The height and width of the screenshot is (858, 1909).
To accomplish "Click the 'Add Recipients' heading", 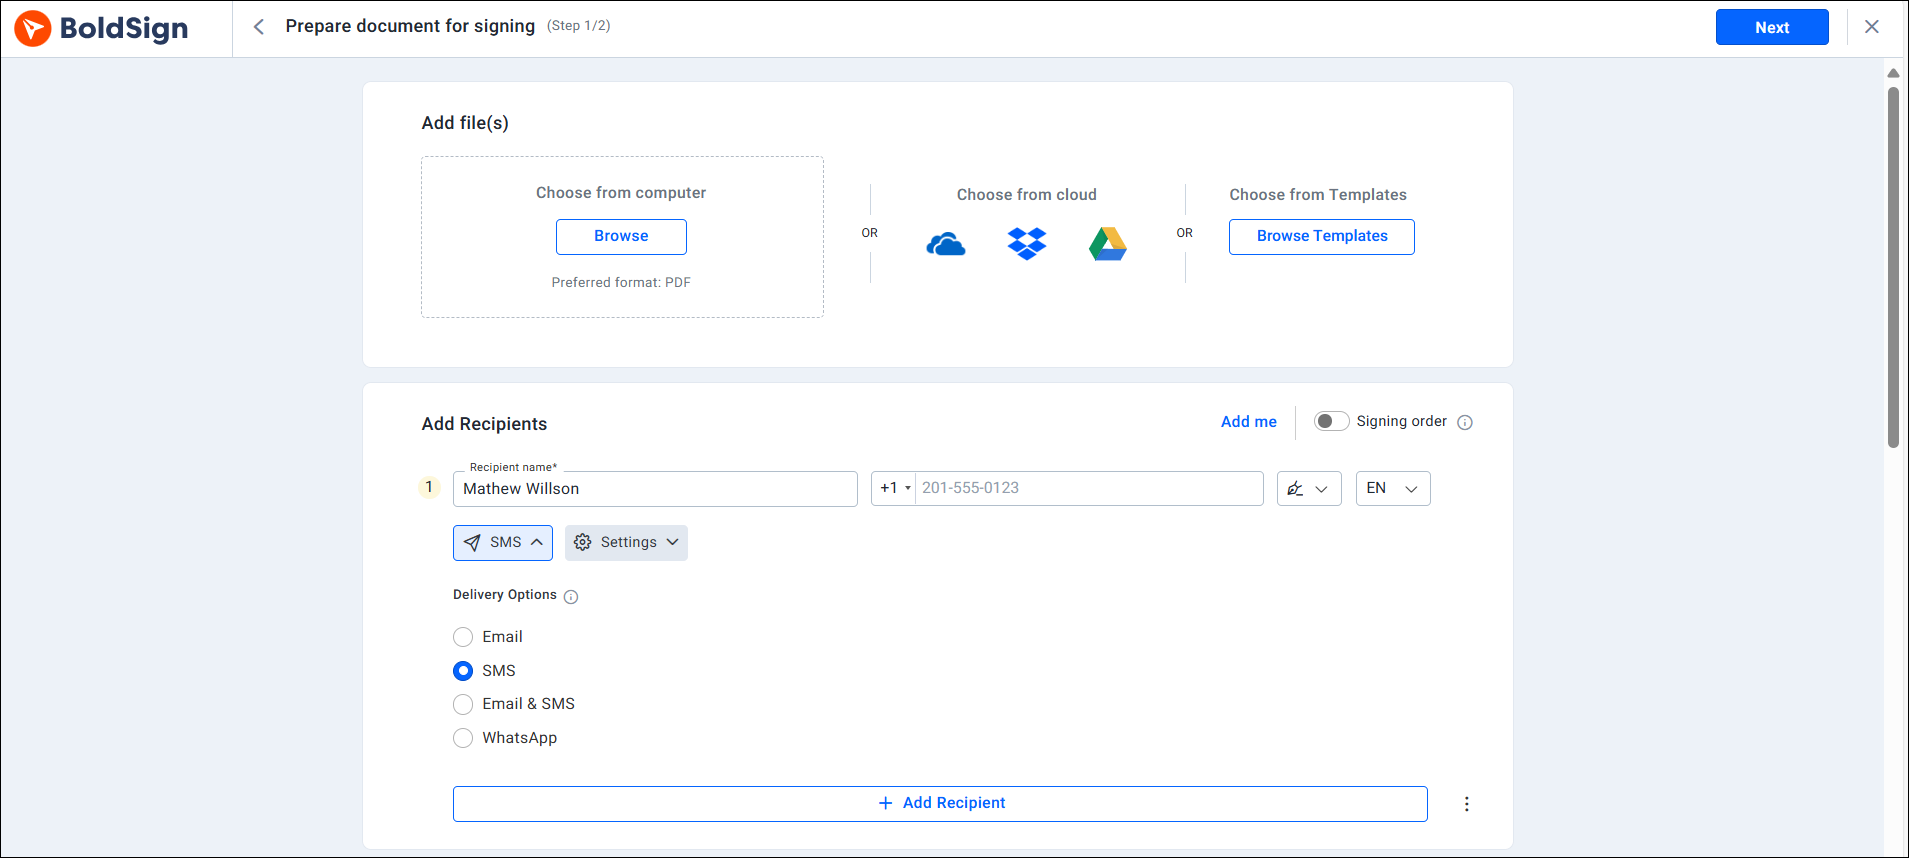I will 484,424.
